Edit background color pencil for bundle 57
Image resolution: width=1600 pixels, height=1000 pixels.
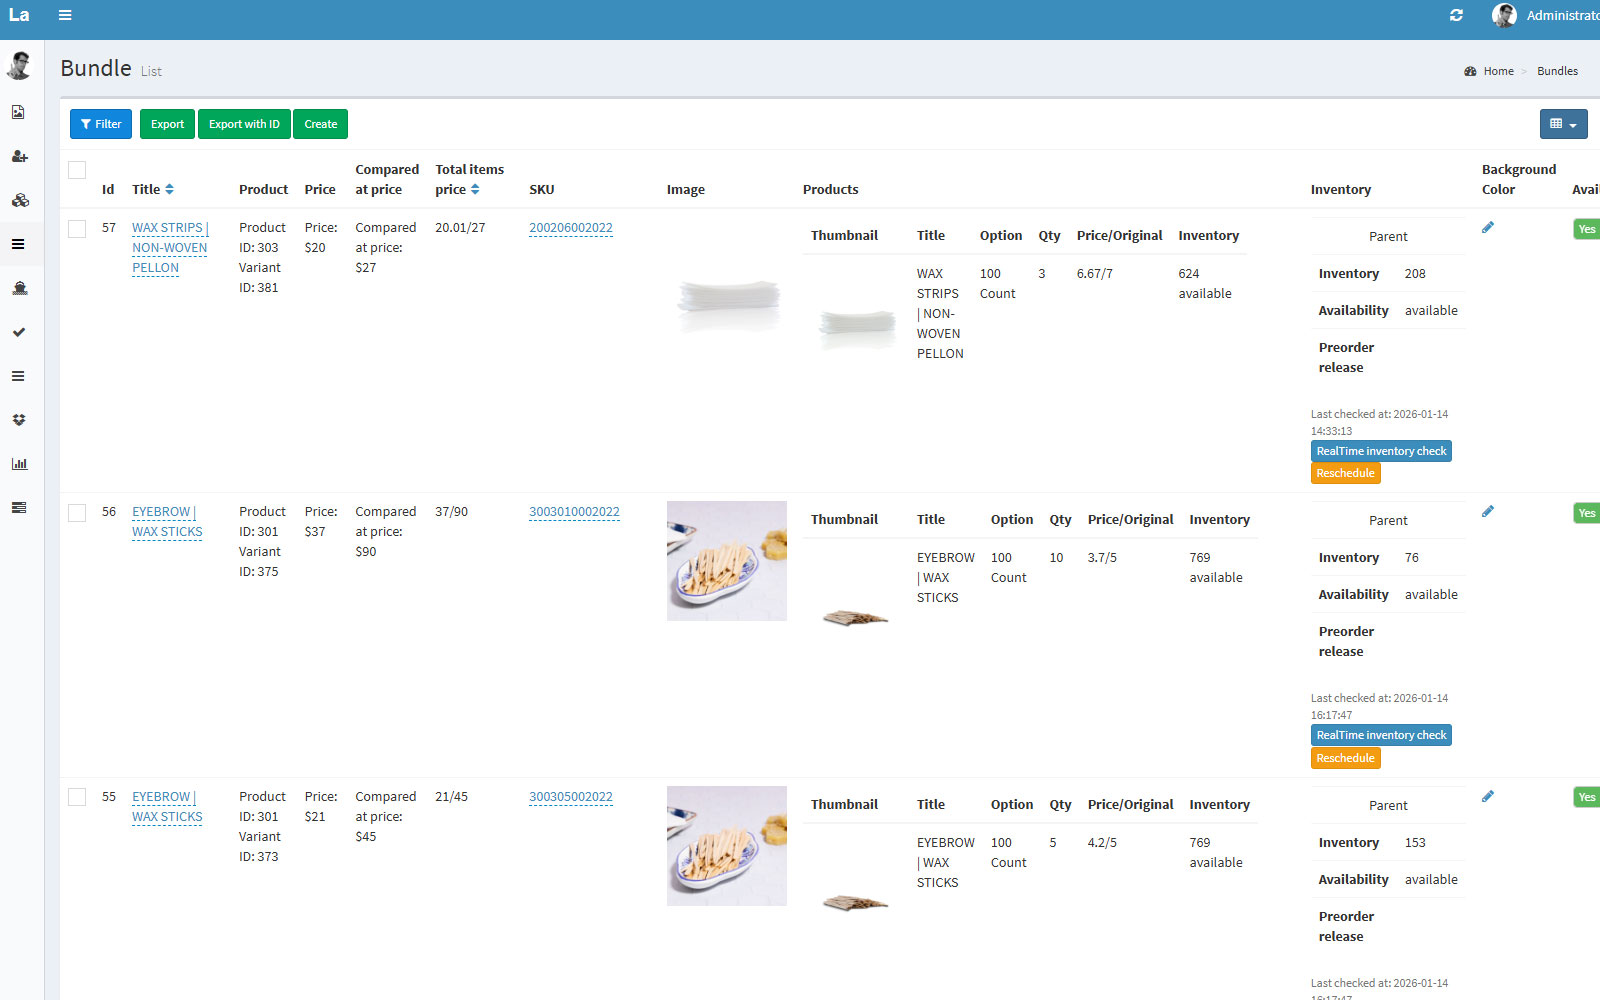pos(1488,228)
